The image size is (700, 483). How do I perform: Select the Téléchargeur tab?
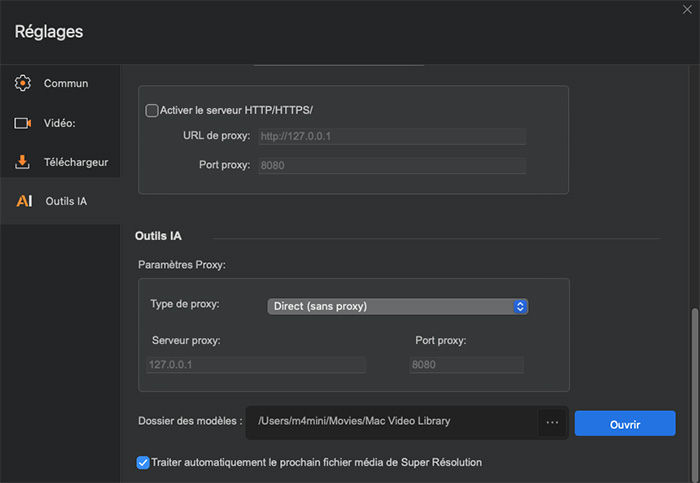point(60,162)
